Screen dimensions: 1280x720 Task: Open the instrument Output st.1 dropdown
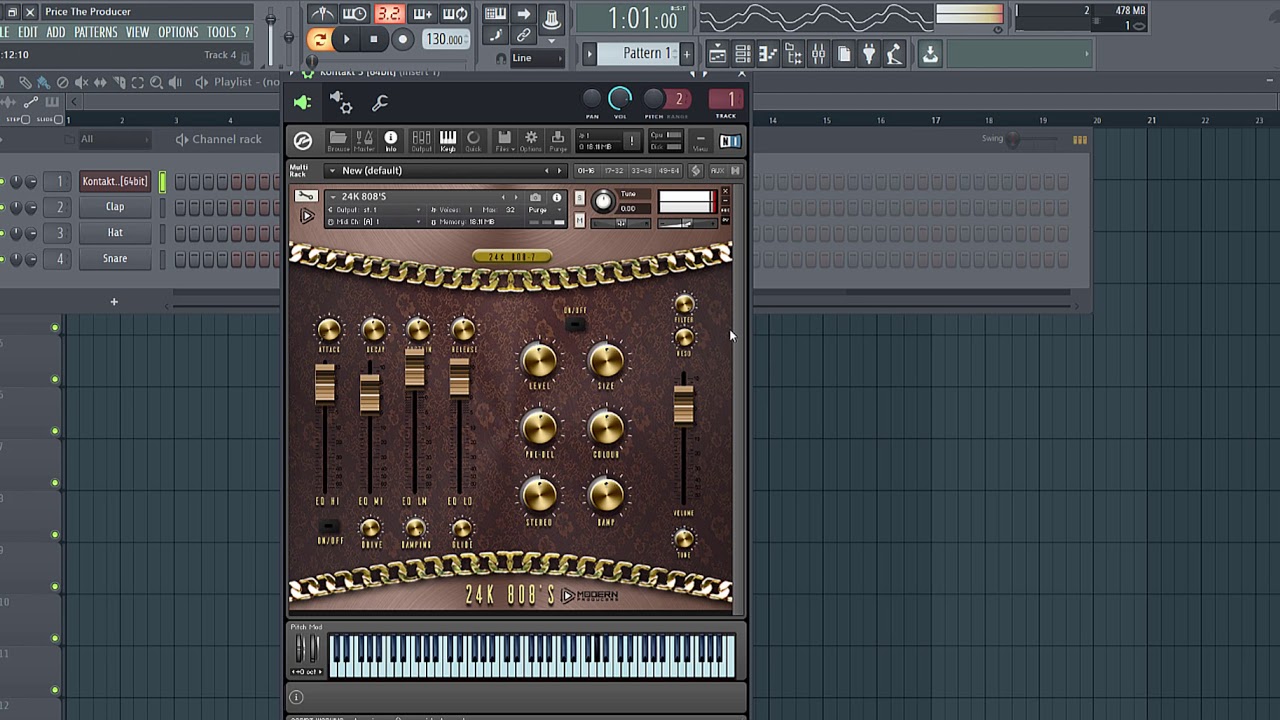pos(374,210)
